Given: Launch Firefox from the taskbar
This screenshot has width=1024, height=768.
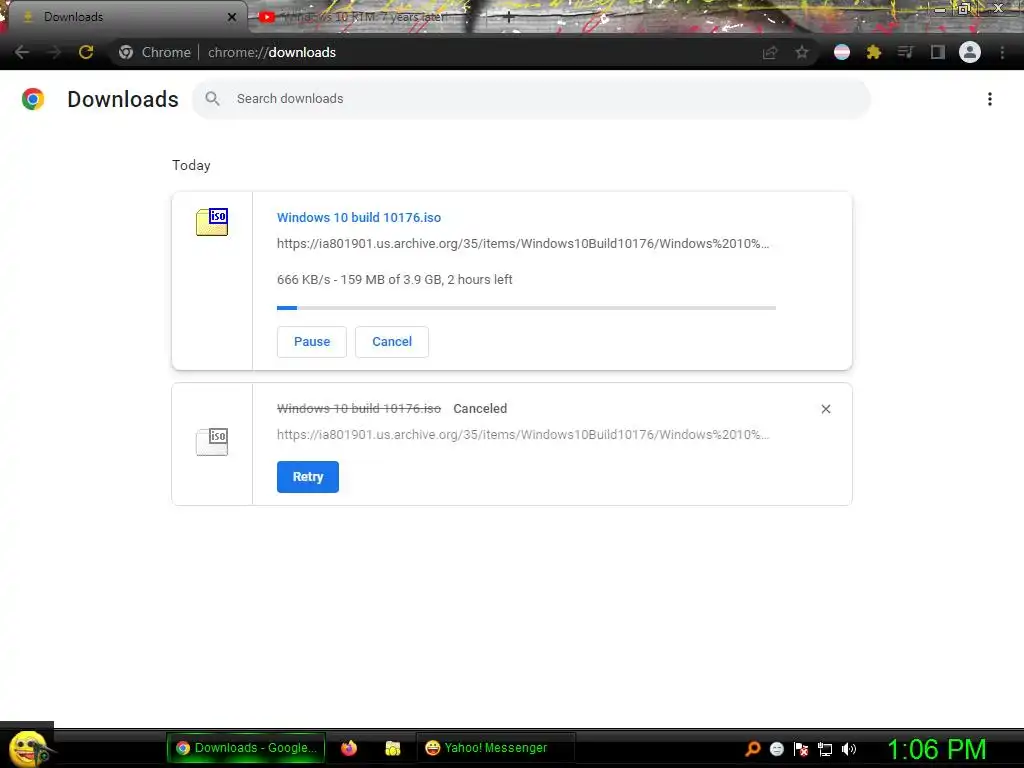Looking at the screenshot, I should (x=349, y=748).
